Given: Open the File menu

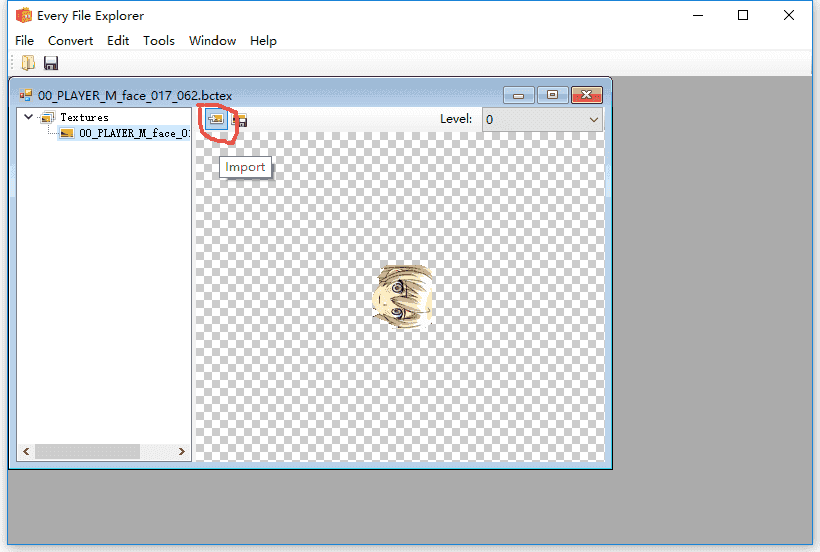Looking at the screenshot, I should (x=25, y=41).
